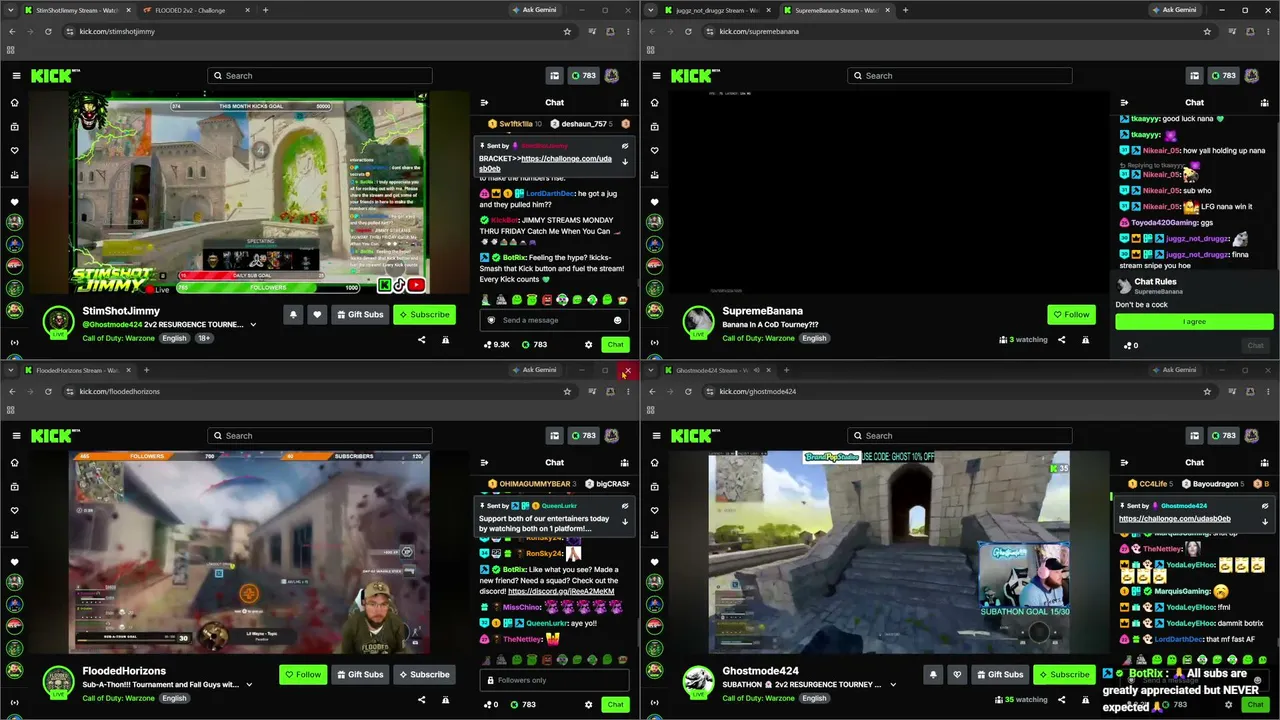Open a new tab in StimShotJimmy window
This screenshot has width=1280, height=720.
click(265, 10)
